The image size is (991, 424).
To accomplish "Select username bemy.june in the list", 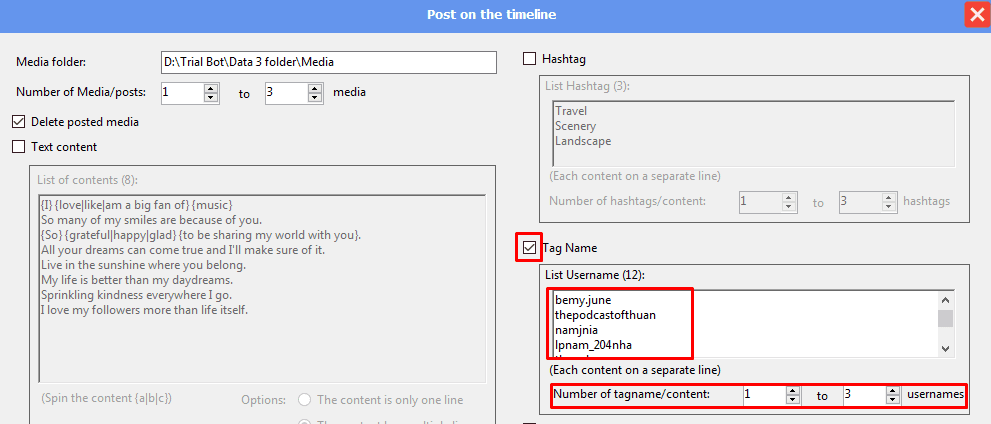I will click(583, 300).
